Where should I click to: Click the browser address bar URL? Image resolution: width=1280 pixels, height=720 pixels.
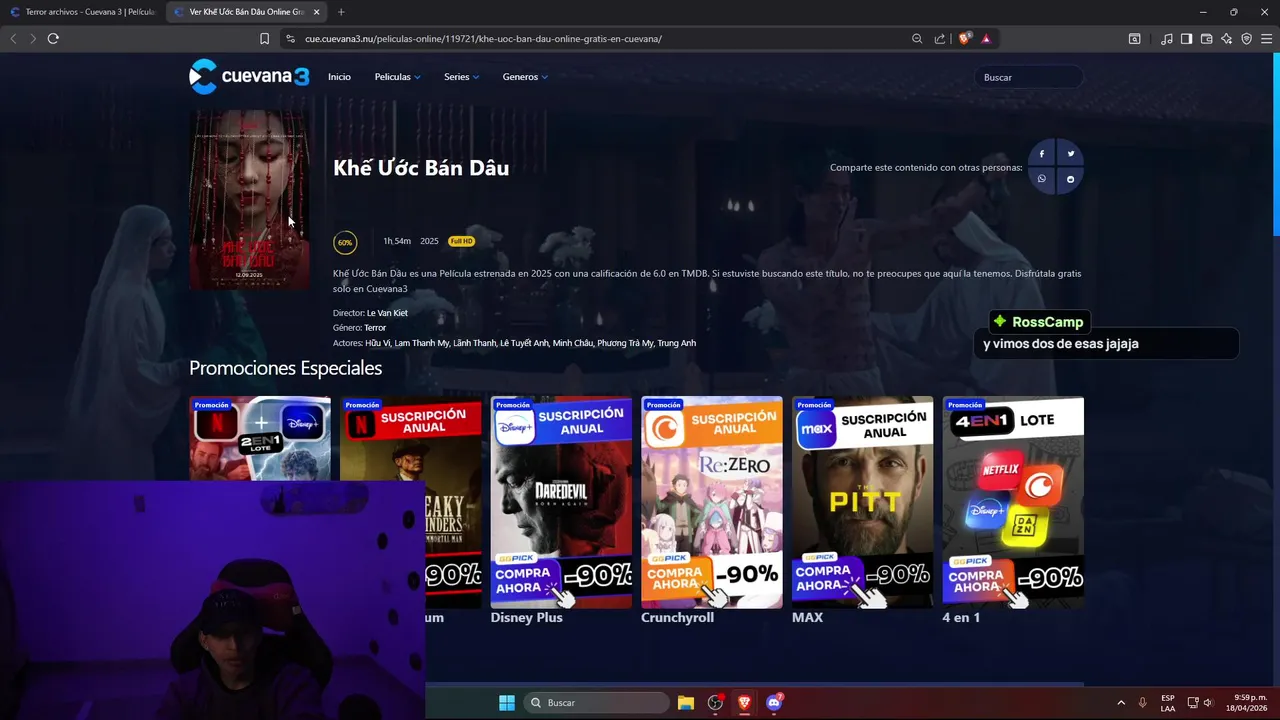pyautogui.click(x=483, y=39)
